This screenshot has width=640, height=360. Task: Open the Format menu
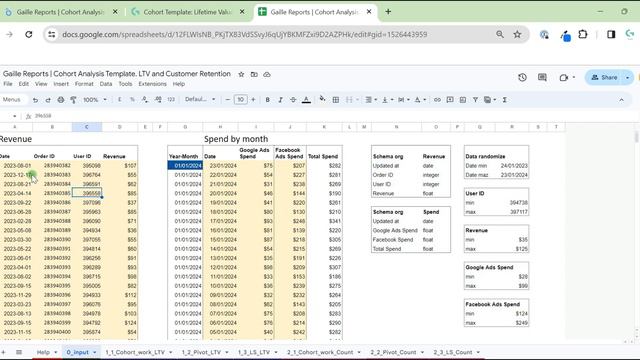click(84, 84)
